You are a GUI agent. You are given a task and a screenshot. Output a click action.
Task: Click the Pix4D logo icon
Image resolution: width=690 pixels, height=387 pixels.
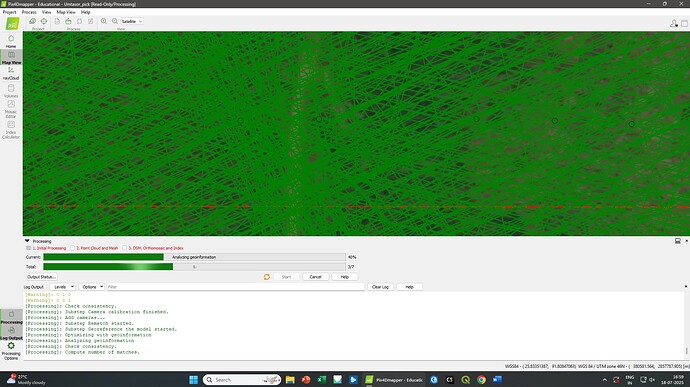click(12, 24)
